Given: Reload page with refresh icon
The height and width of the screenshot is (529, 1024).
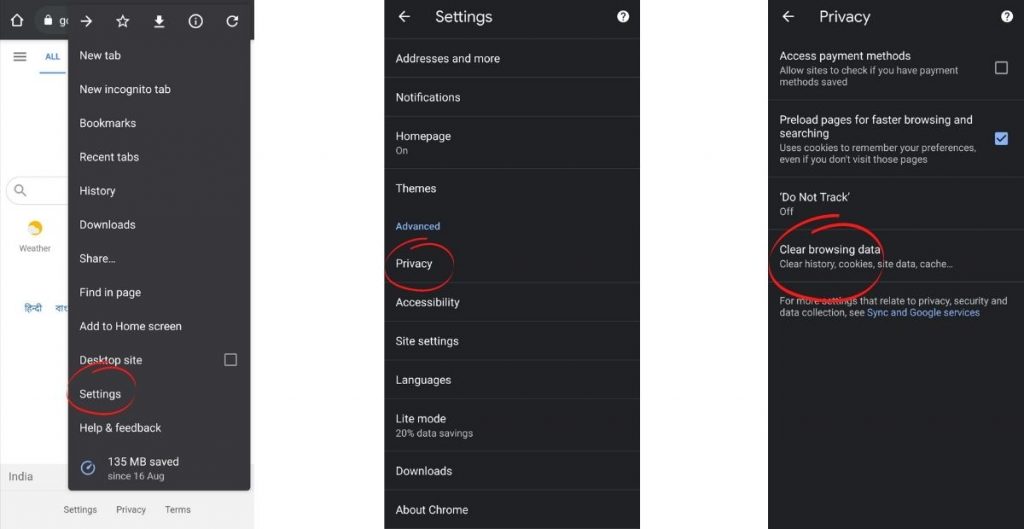Looking at the screenshot, I should coord(232,21).
